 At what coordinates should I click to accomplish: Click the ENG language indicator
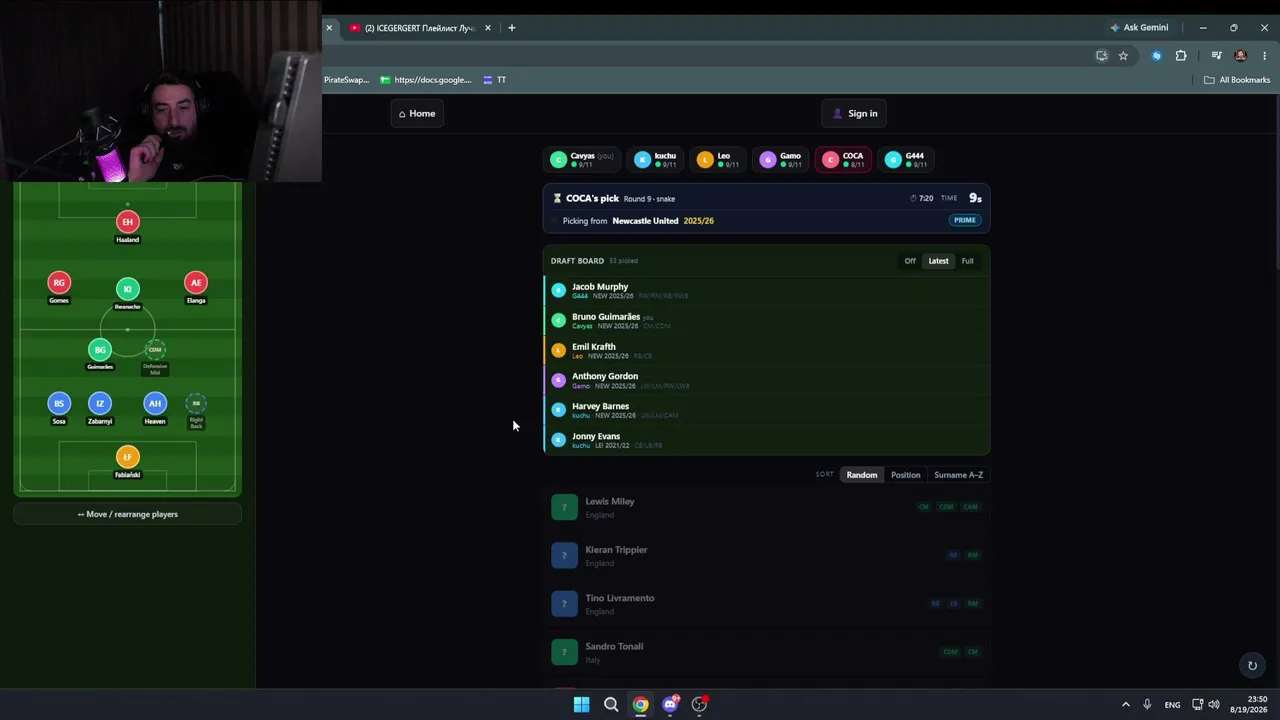pyautogui.click(x=1172, y=705)
